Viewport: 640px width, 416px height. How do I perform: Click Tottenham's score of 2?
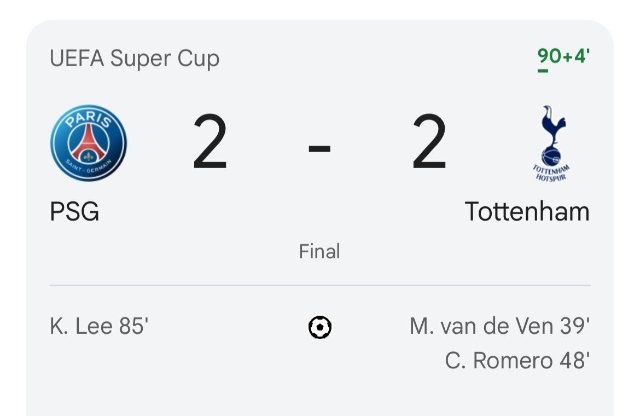tap(429, 144)
